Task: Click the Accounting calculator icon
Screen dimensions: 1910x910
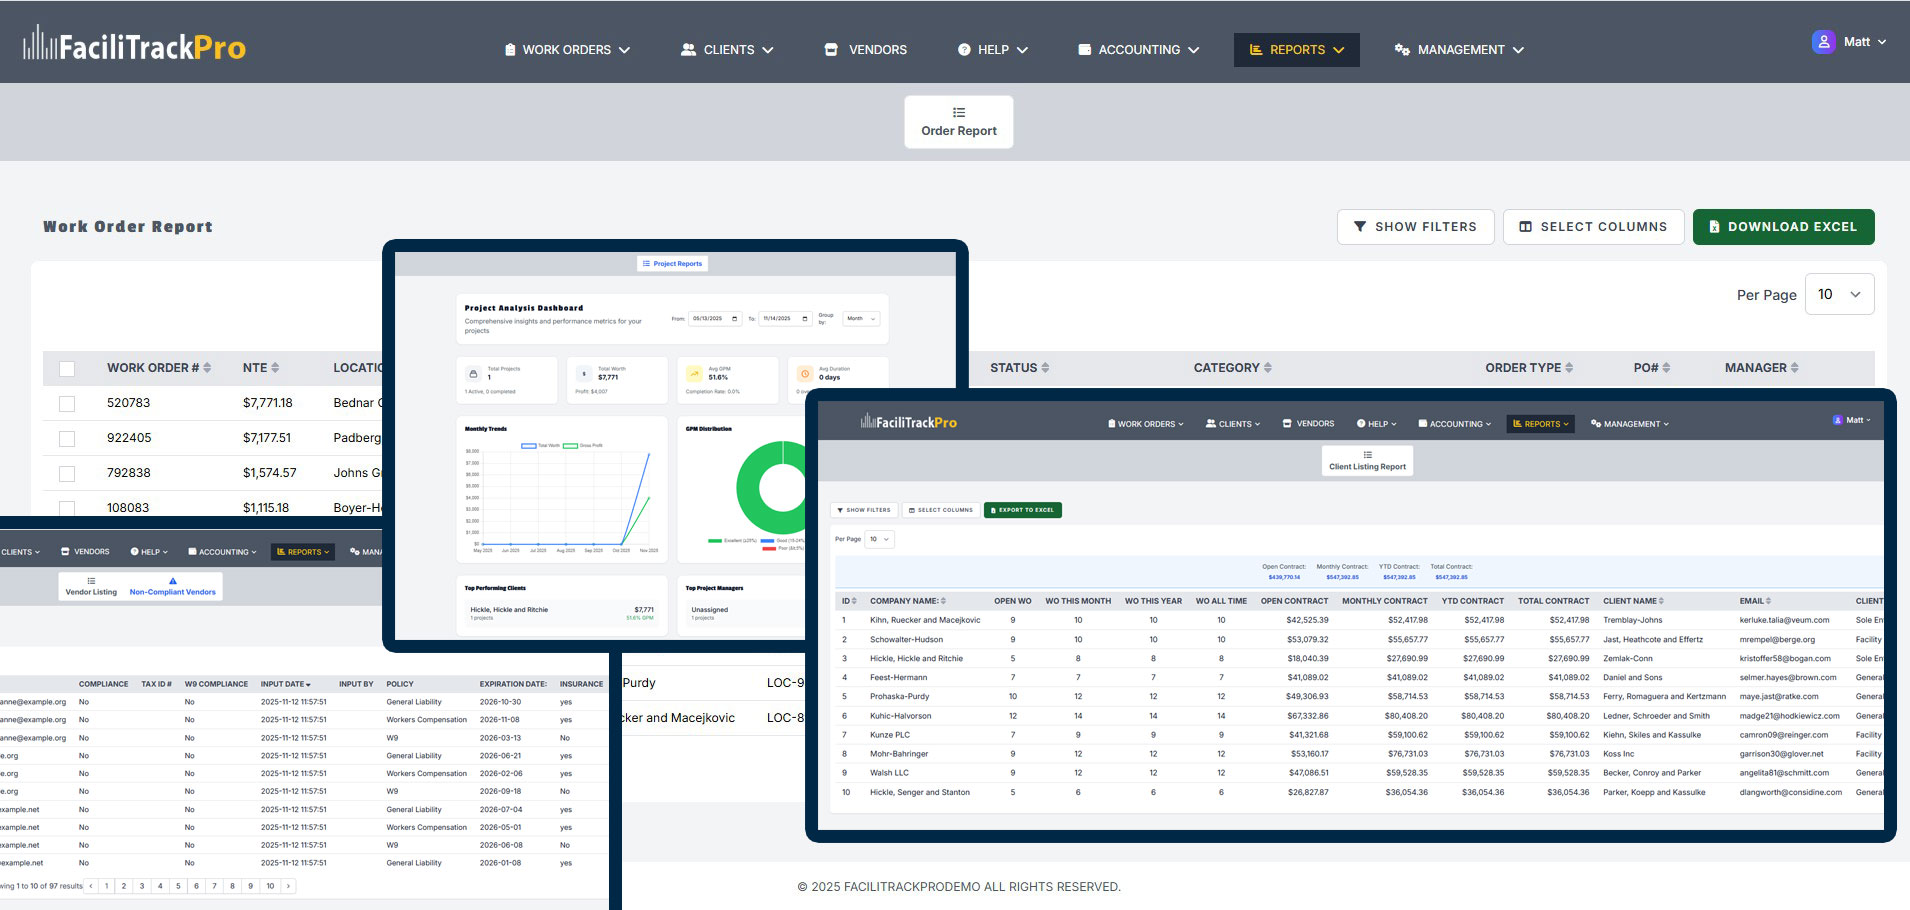Action: click(1083, 49)
